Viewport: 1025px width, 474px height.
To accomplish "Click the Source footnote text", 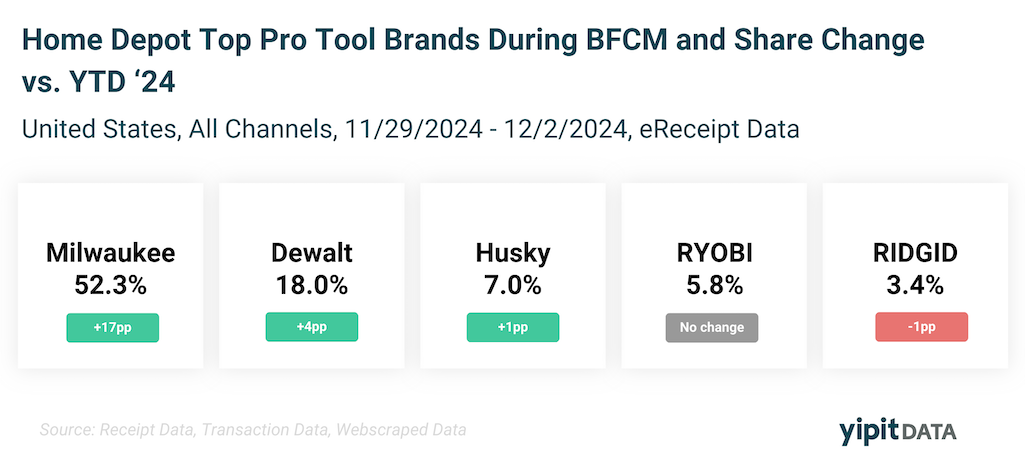I will 253,431.
